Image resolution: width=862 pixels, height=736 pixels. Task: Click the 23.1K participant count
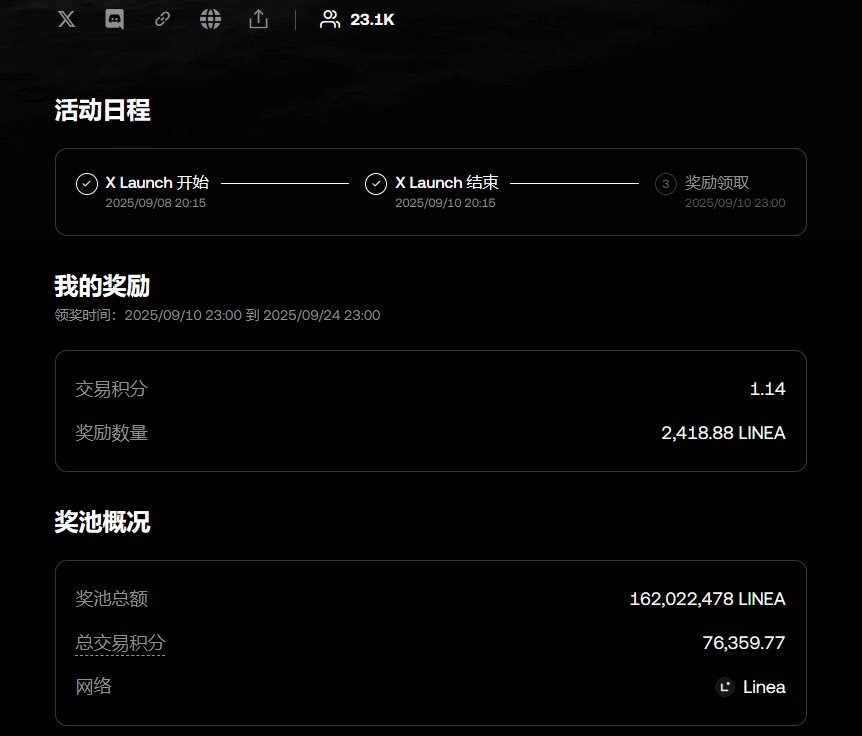coord(372,19)
